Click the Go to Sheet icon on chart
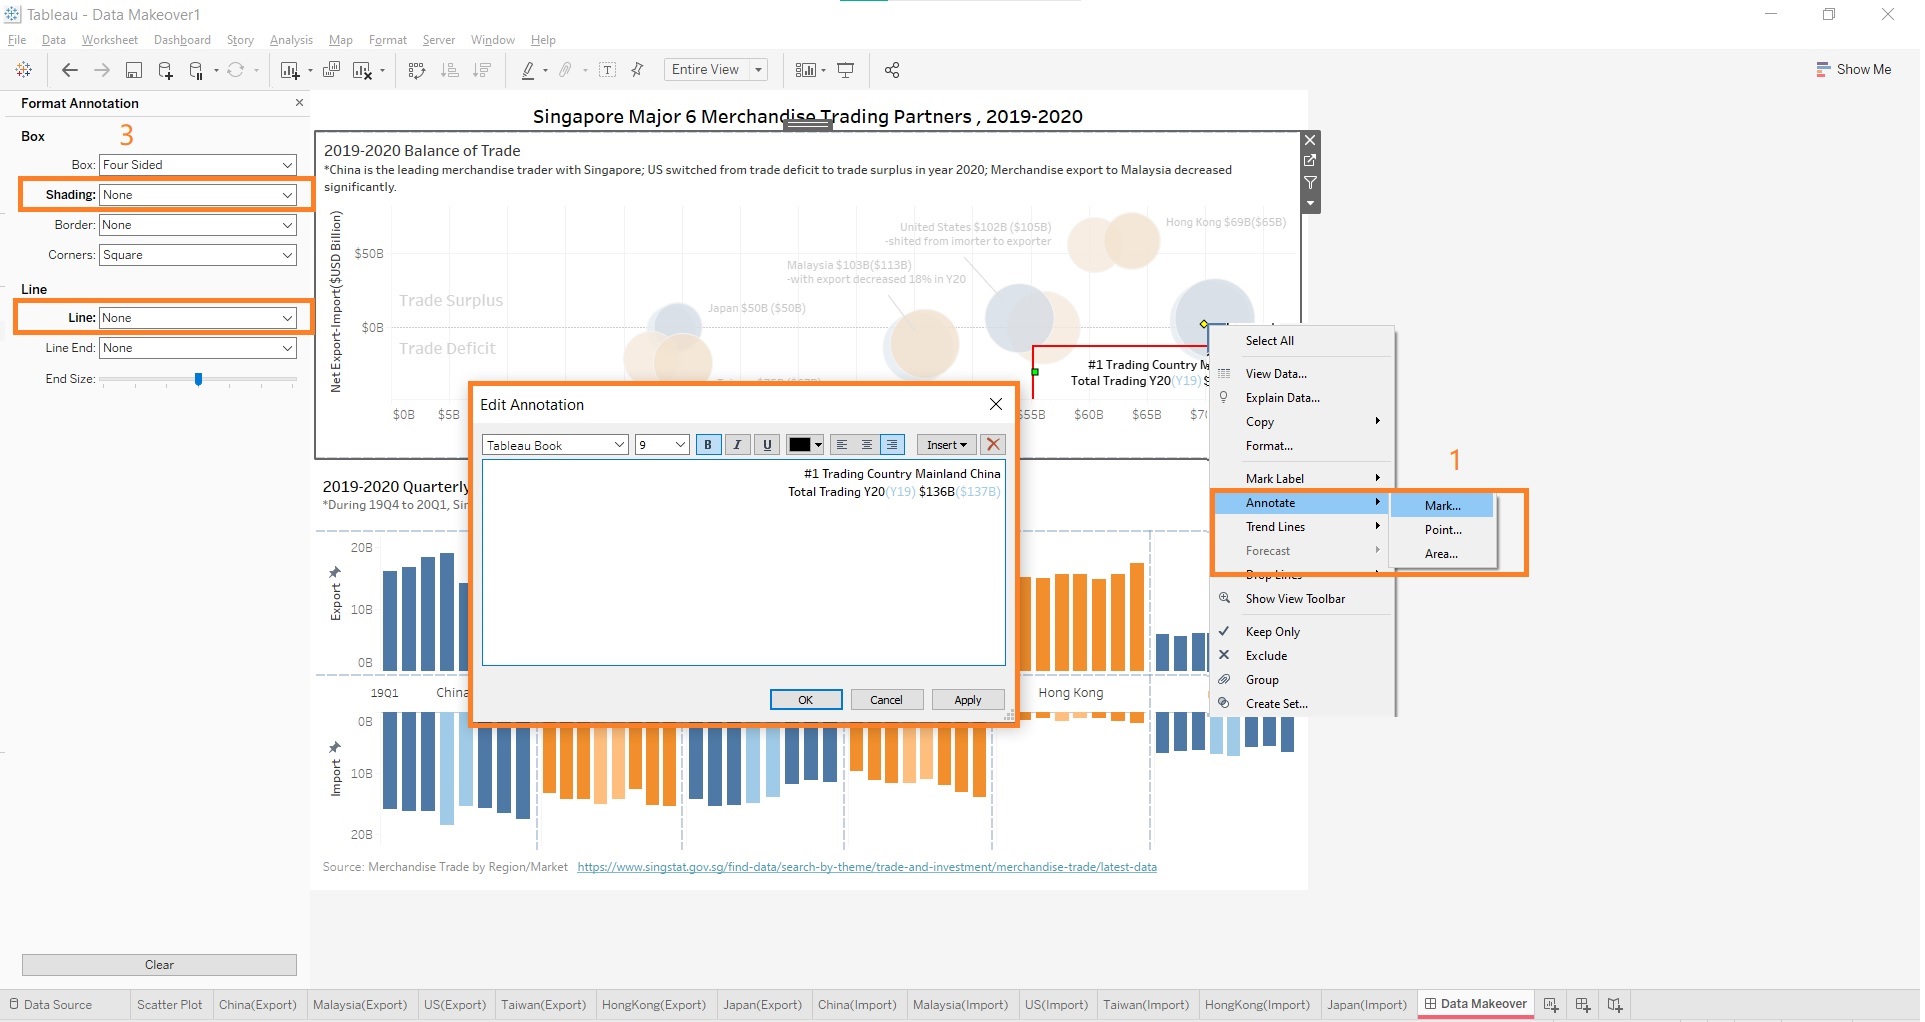Image resolution: width=1925 pixels, height=1022 pixels. (x=1310, y=160)
